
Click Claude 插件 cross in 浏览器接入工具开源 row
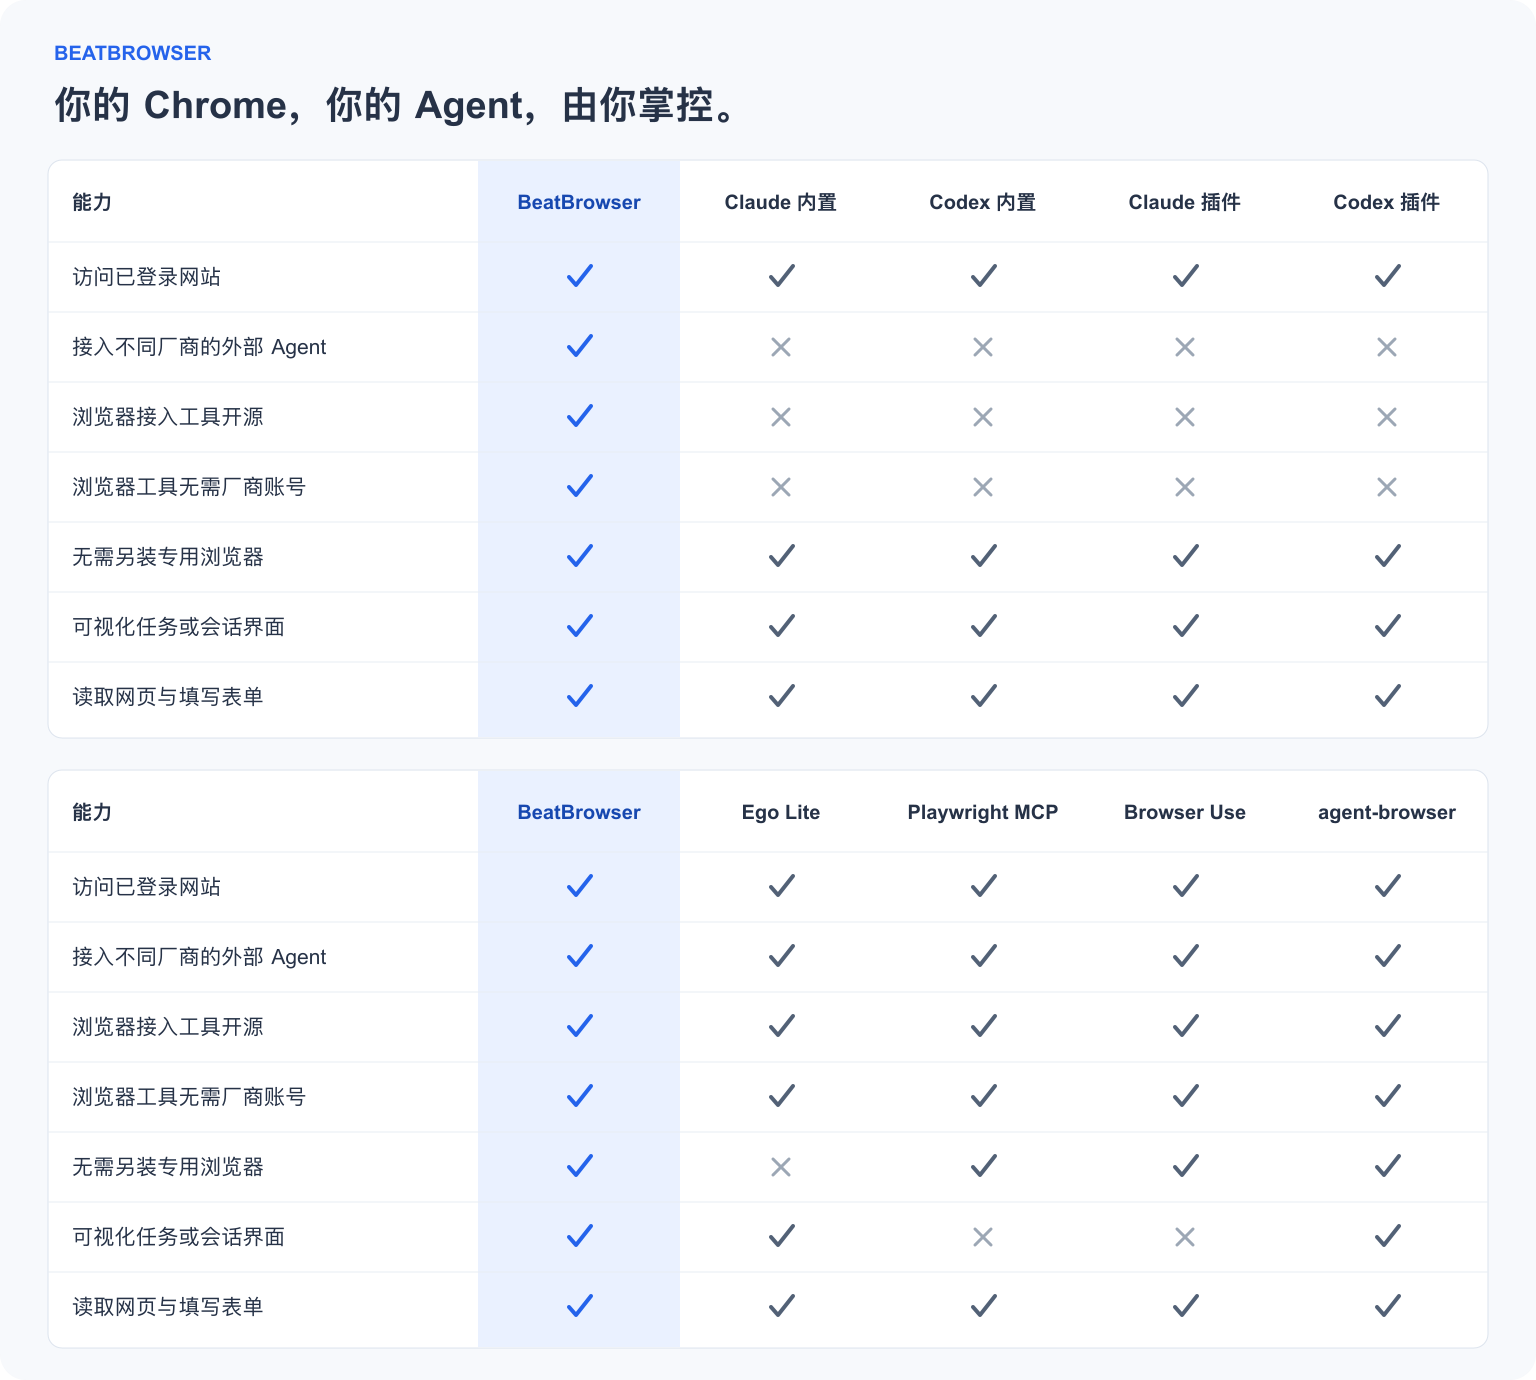coord(1185,417)
